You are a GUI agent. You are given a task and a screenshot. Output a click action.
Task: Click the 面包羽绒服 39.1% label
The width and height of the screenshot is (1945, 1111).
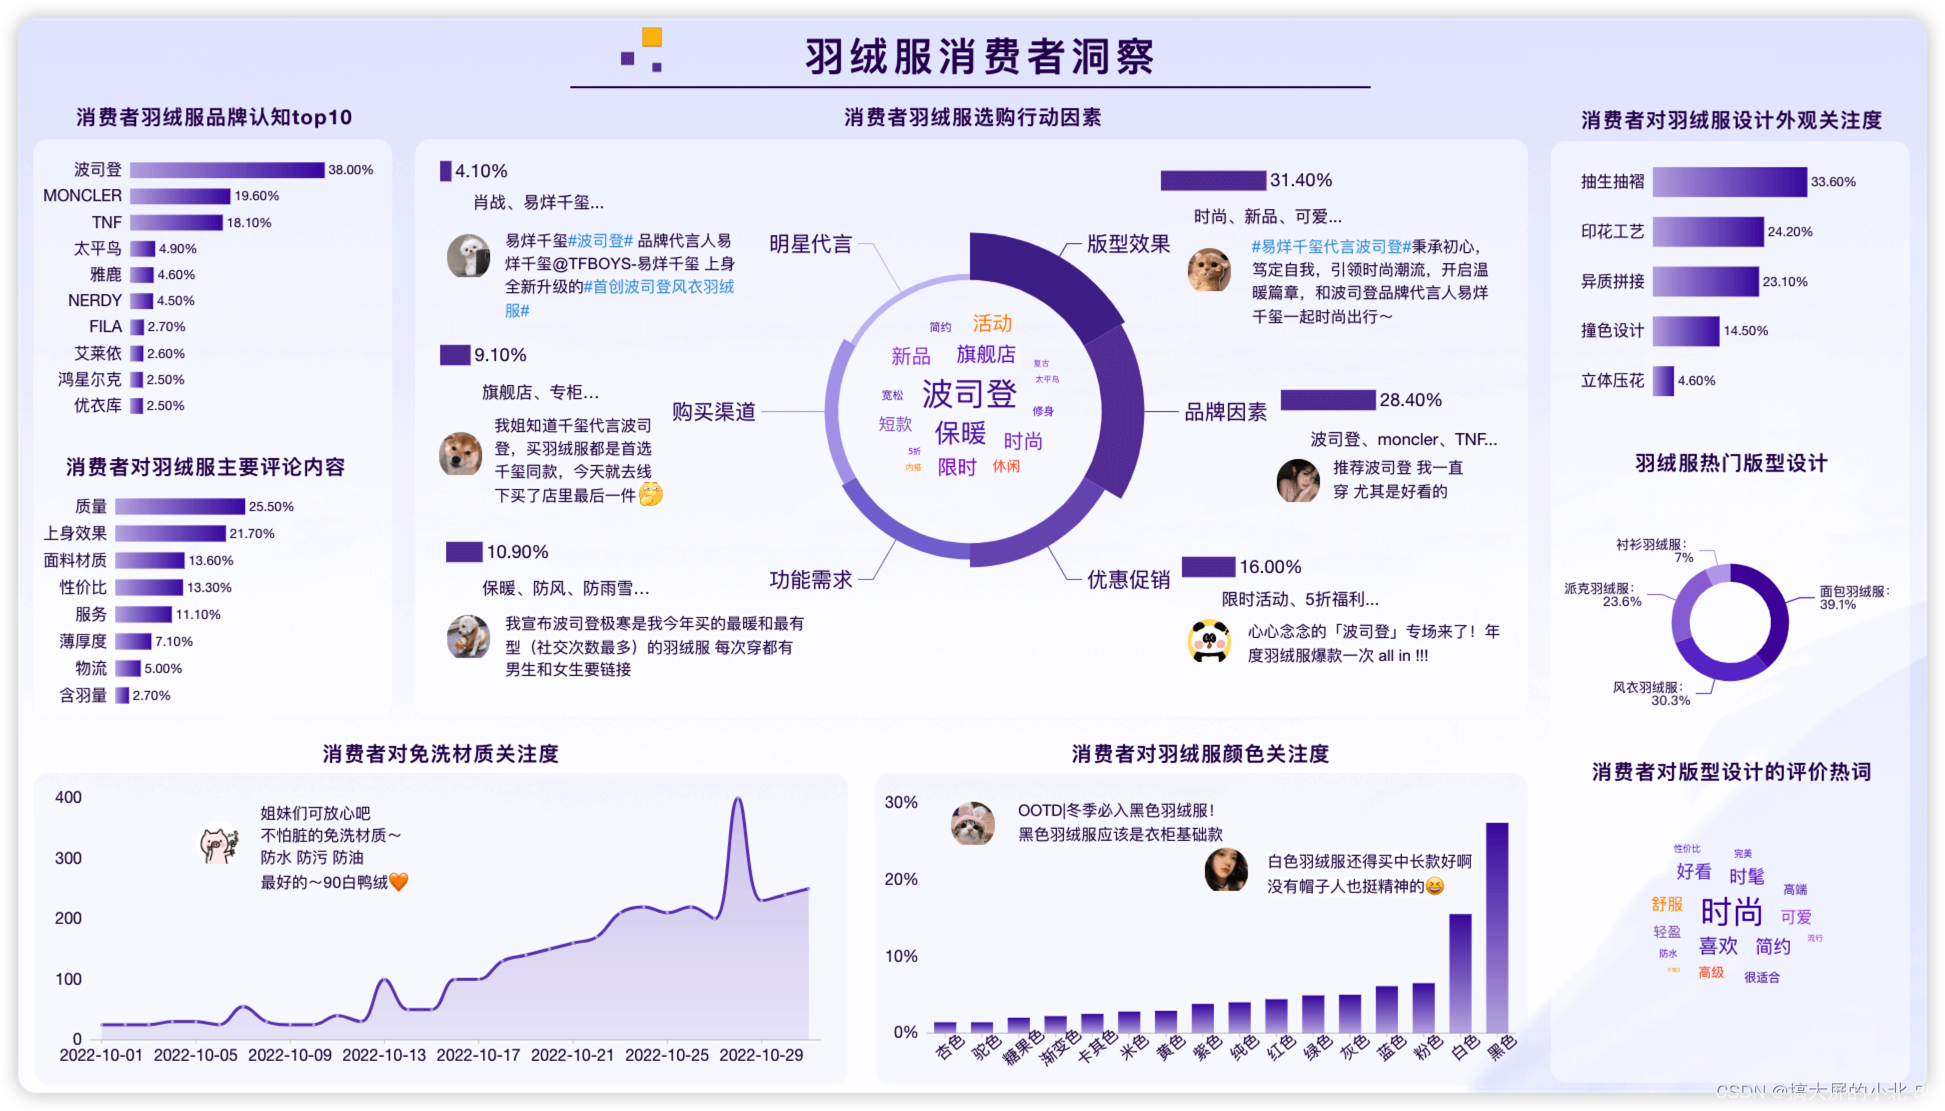click(x=1854, y=598)
